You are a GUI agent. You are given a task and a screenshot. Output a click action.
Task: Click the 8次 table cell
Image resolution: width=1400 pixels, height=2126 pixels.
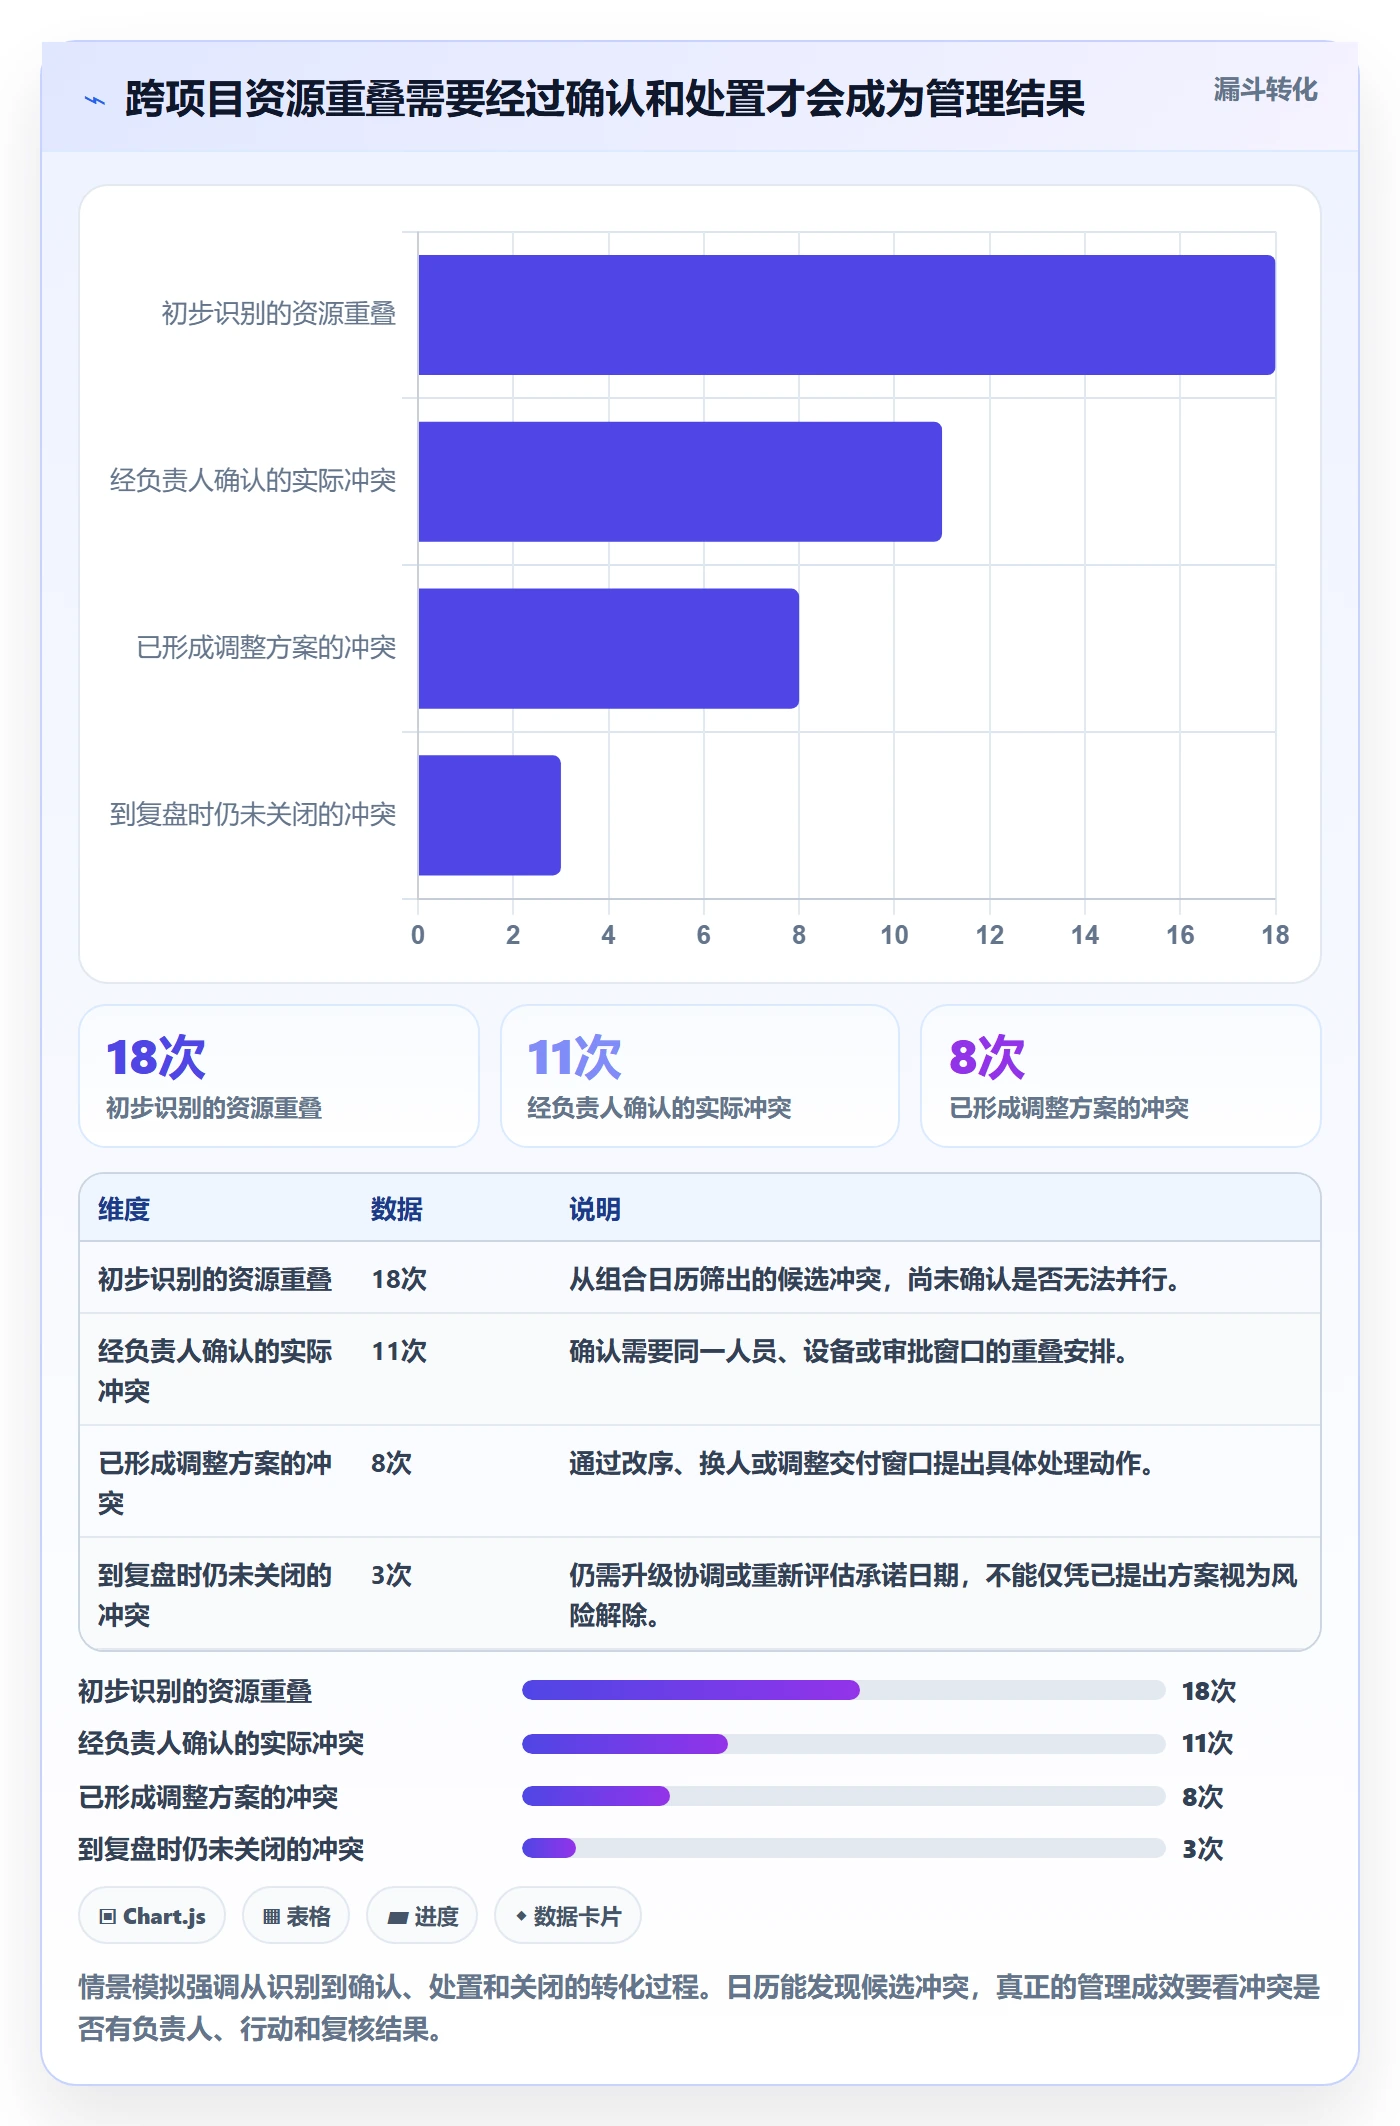[x=391, y=1463]
